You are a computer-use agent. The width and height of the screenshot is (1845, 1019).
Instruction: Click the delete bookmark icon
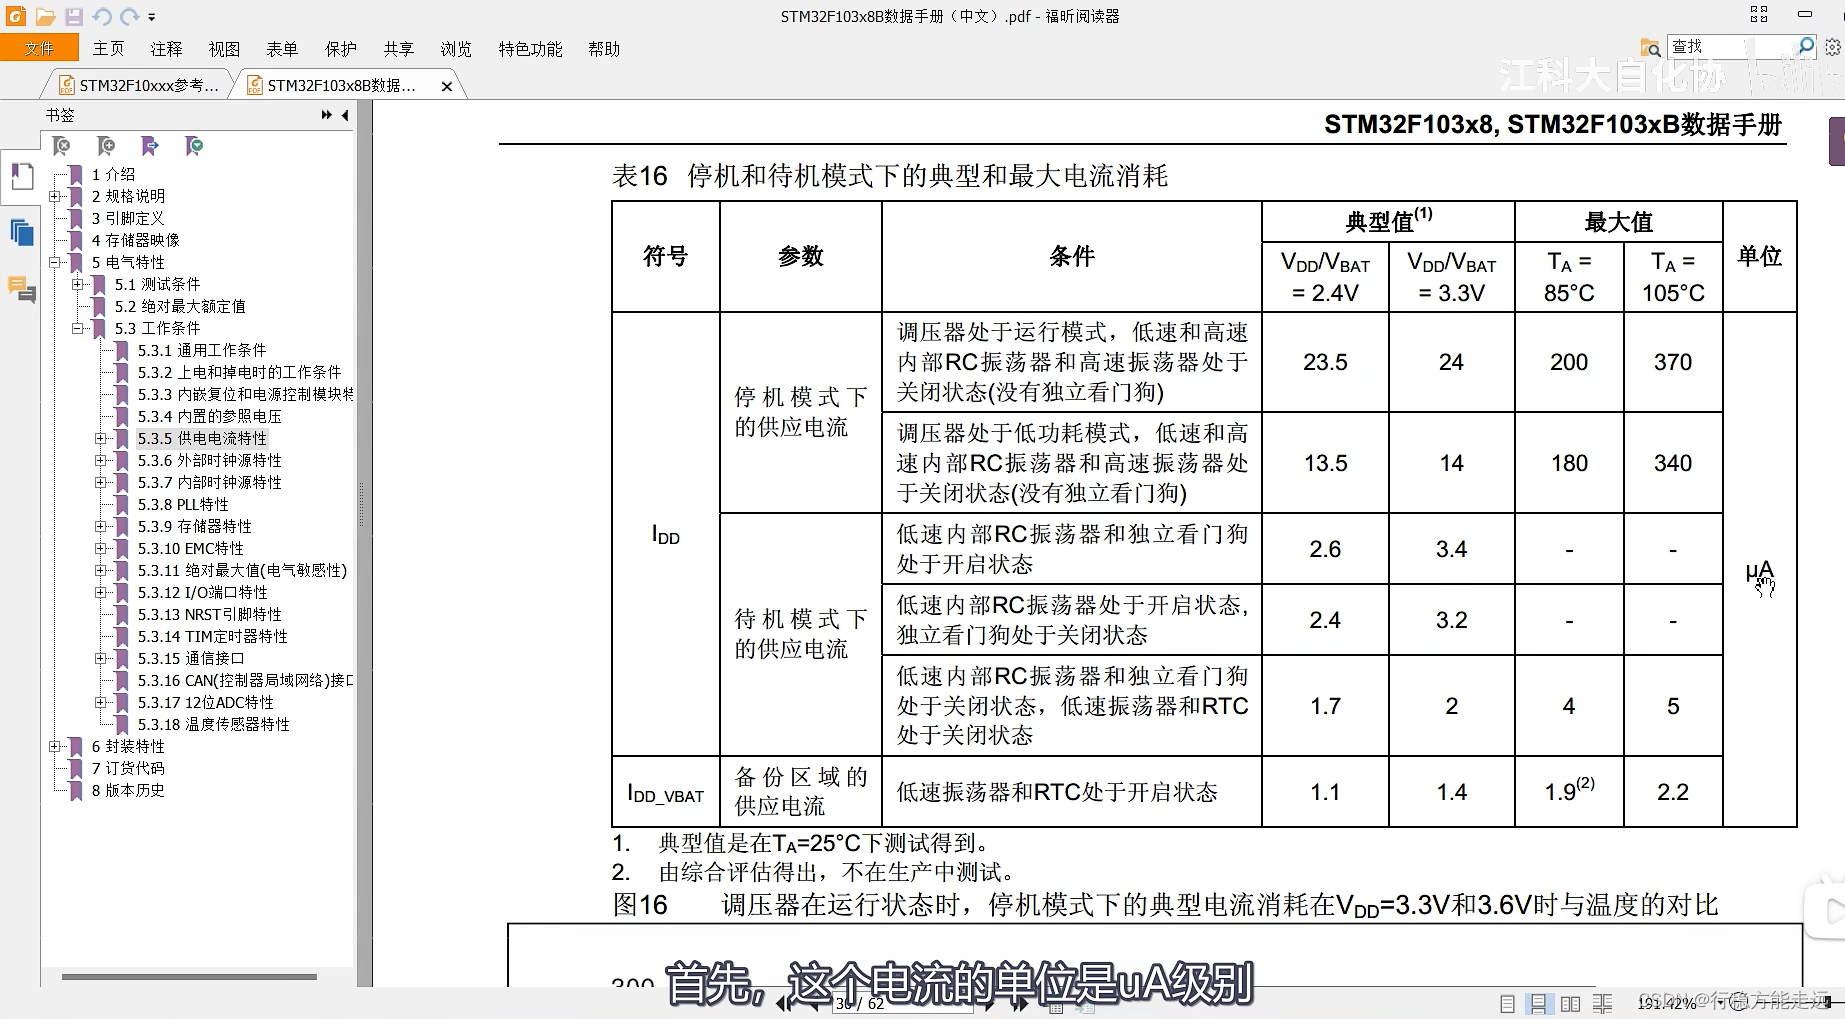tap(61, 146)
